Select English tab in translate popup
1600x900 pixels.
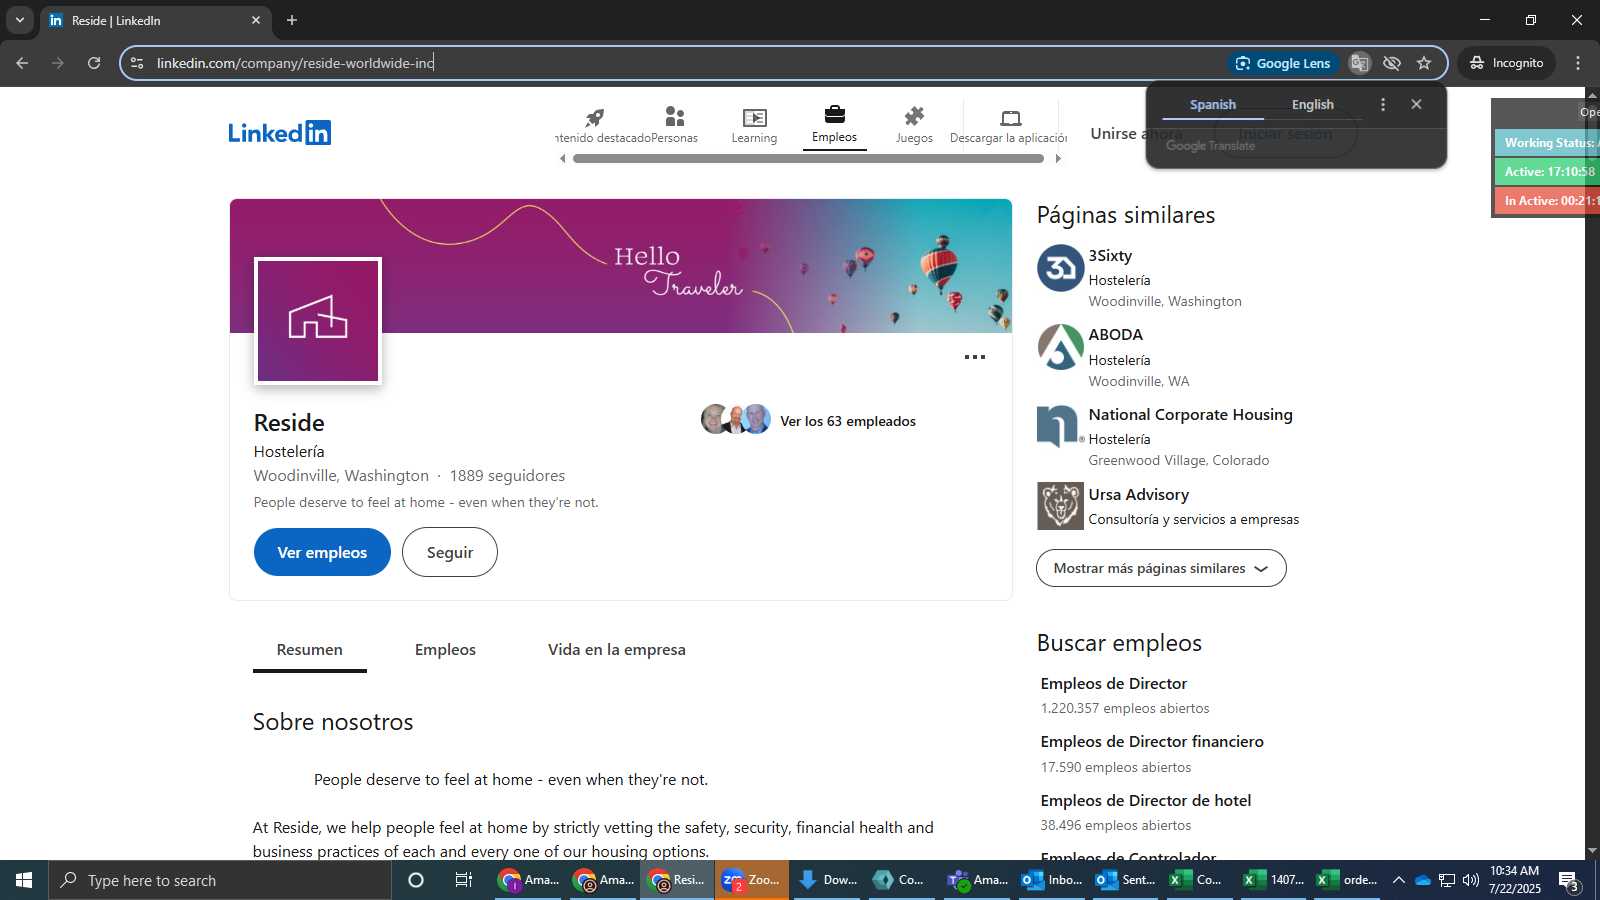(x=1313, y=104)
